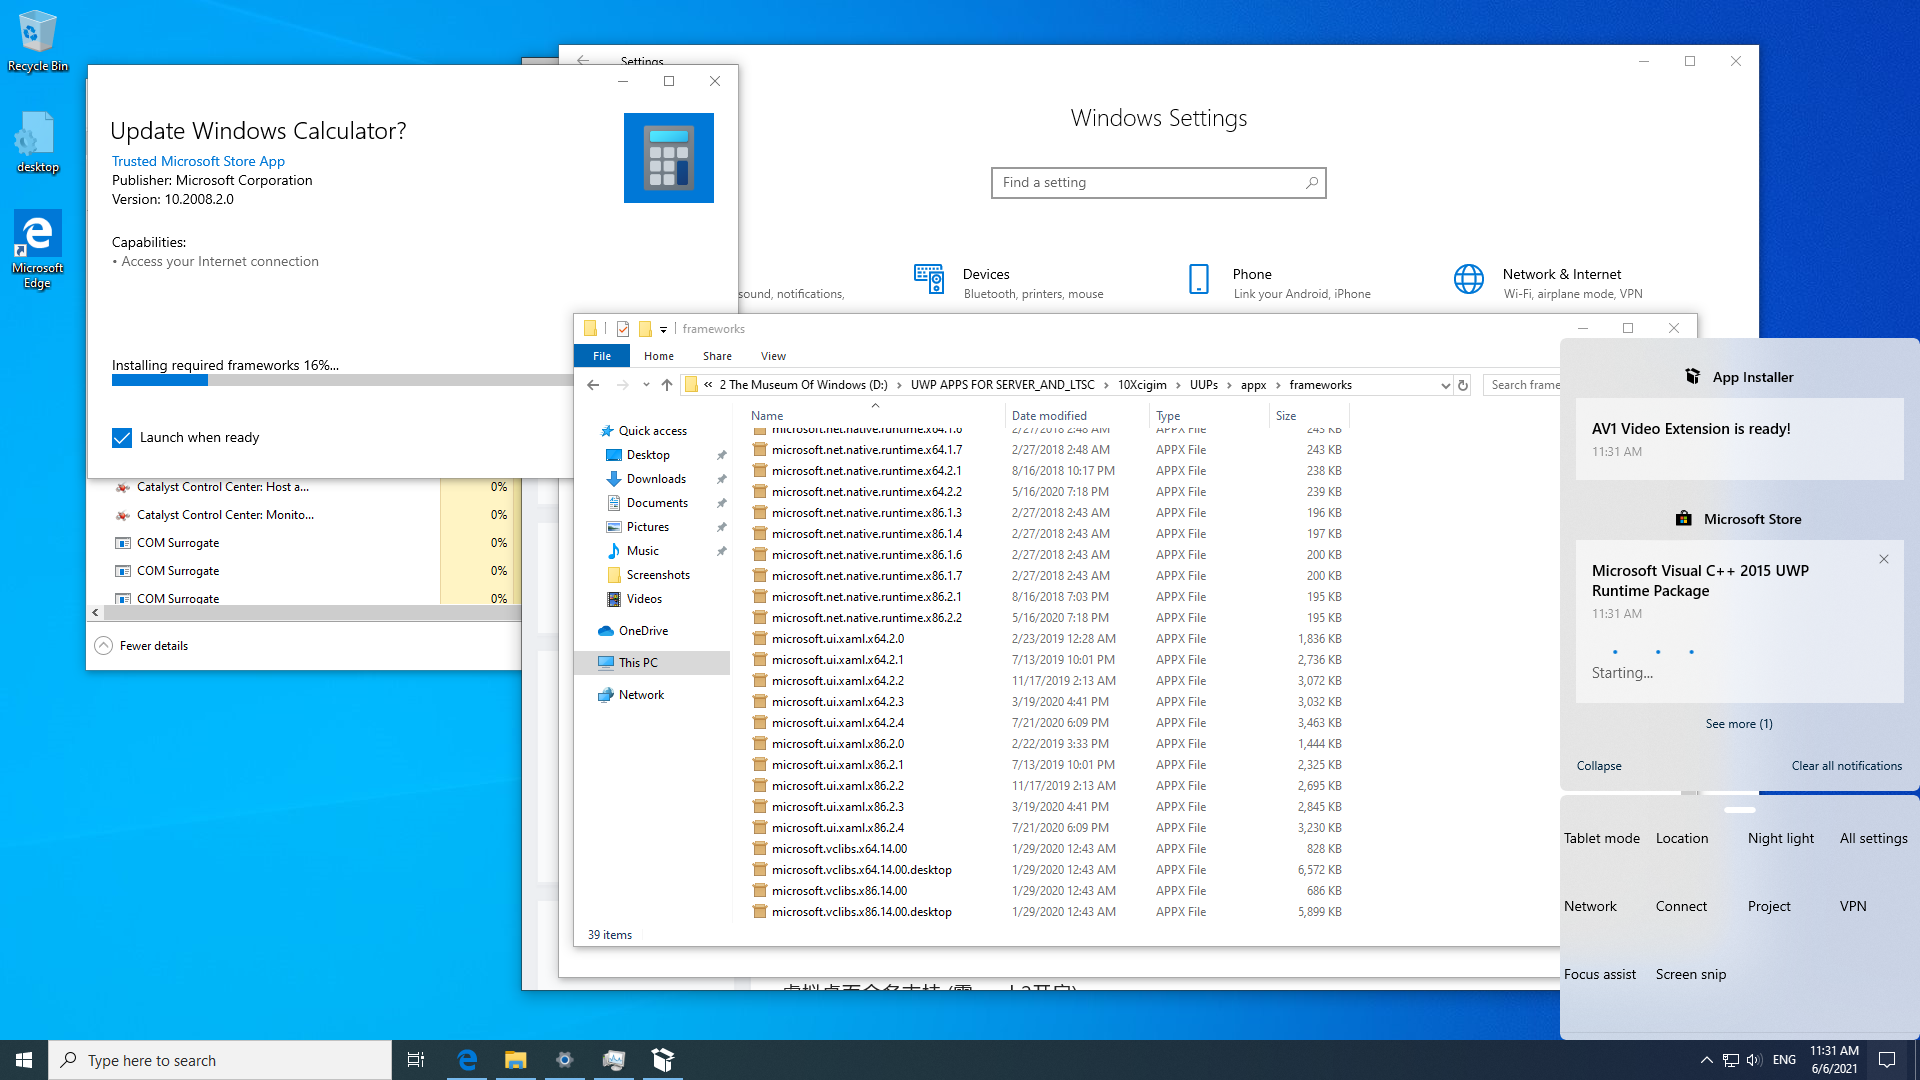Click Clear all notifications
The image size is (1920, 1080).
(x=1847, y=766)
